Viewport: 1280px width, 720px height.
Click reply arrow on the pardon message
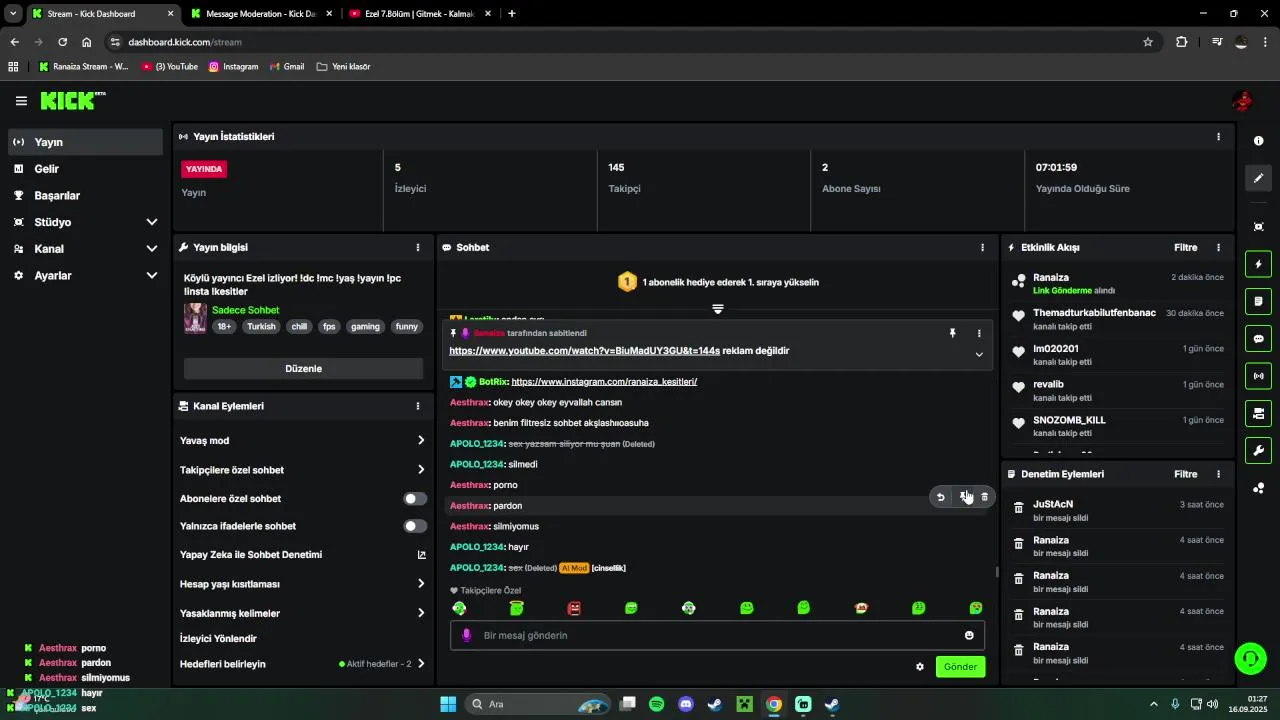click(940, 497)
